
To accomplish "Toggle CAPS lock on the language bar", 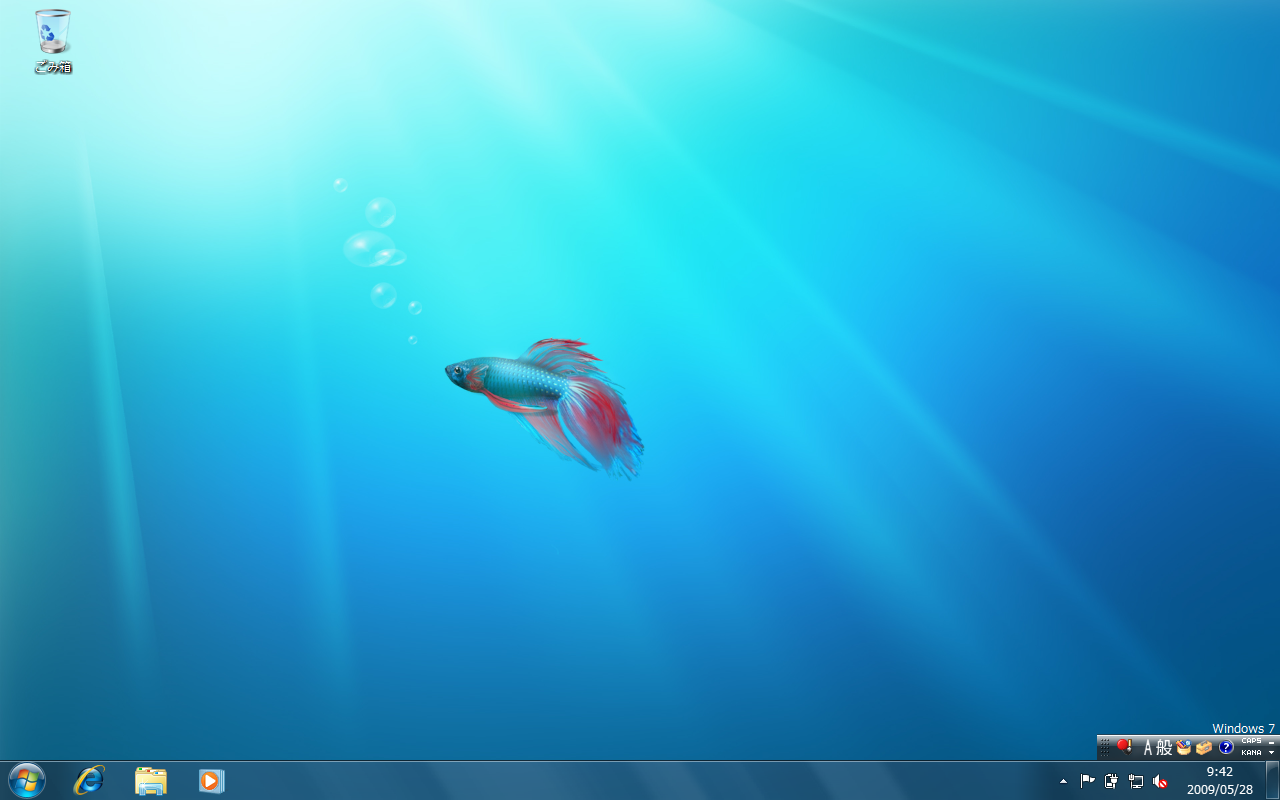I will [x=1251, y=741].
